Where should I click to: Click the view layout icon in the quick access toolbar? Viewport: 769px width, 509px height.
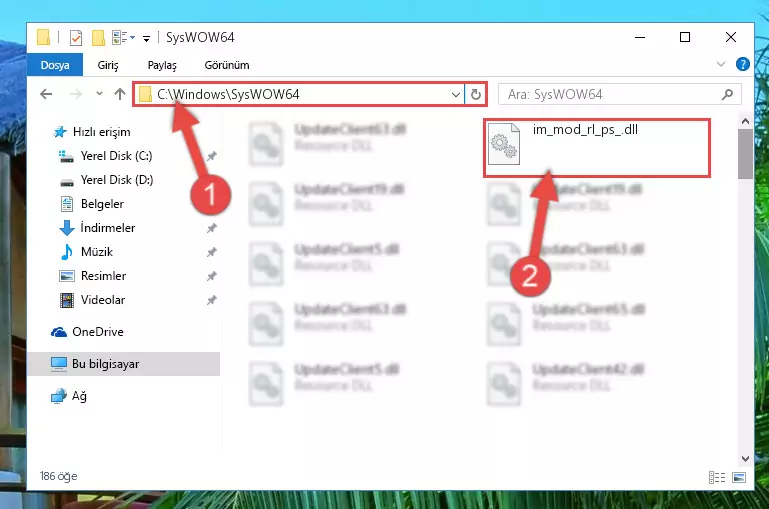tap(120, 38)
